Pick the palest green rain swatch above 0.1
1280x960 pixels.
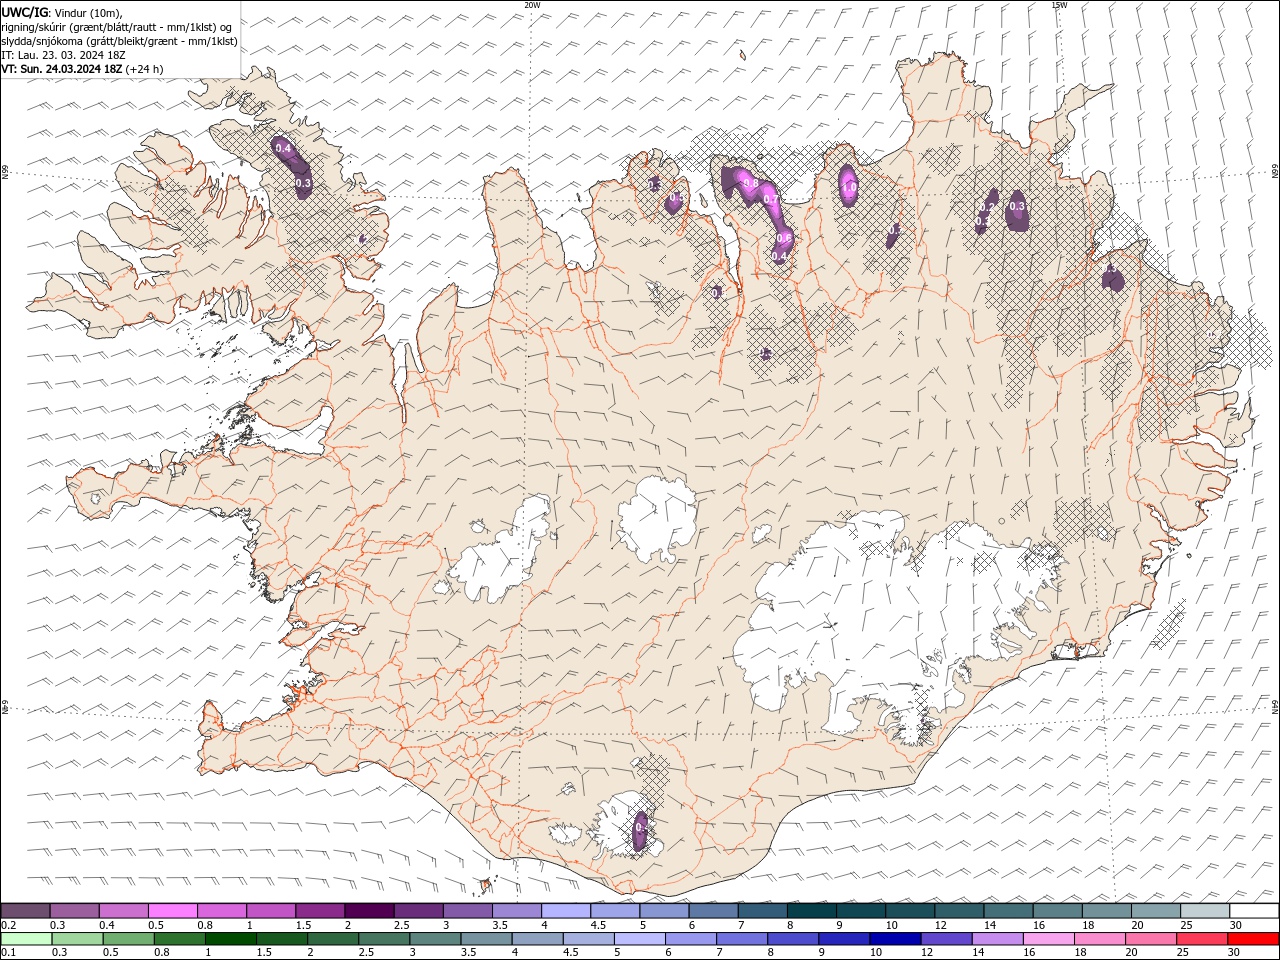point(26,939)
